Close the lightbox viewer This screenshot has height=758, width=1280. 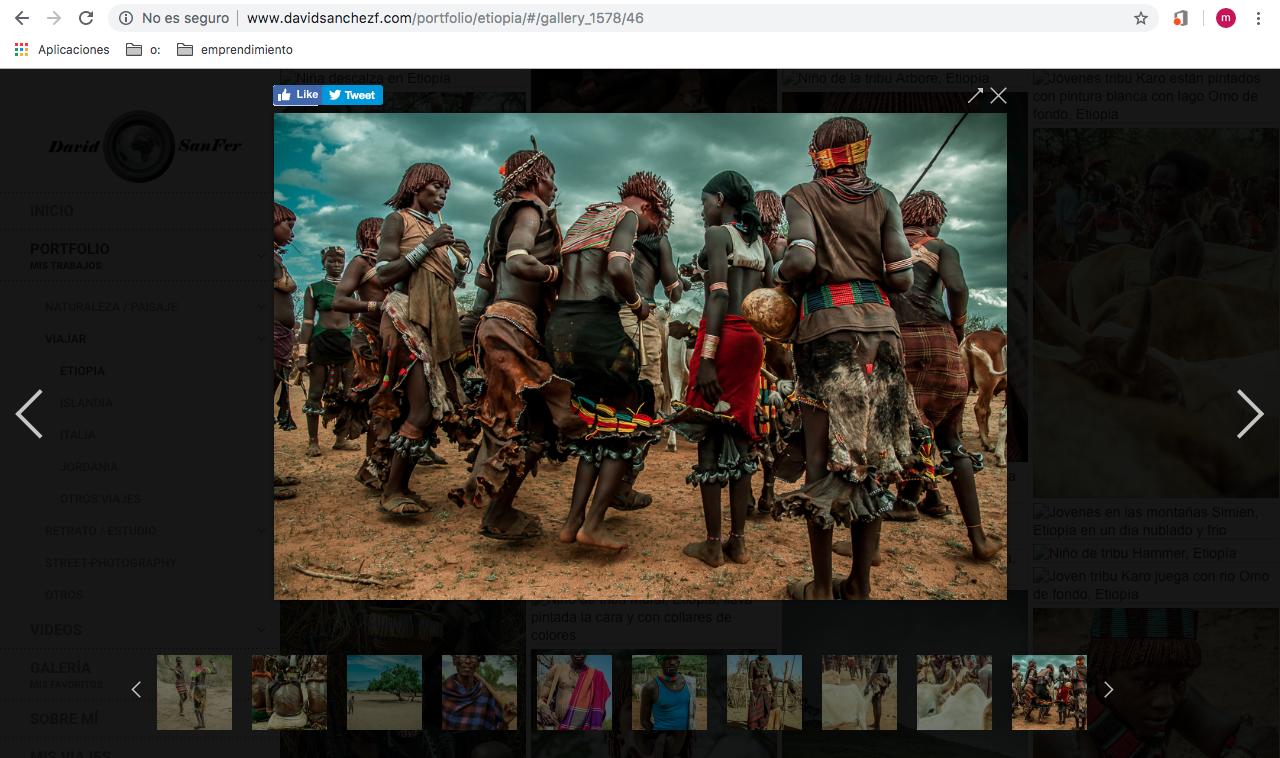[998, 95]
